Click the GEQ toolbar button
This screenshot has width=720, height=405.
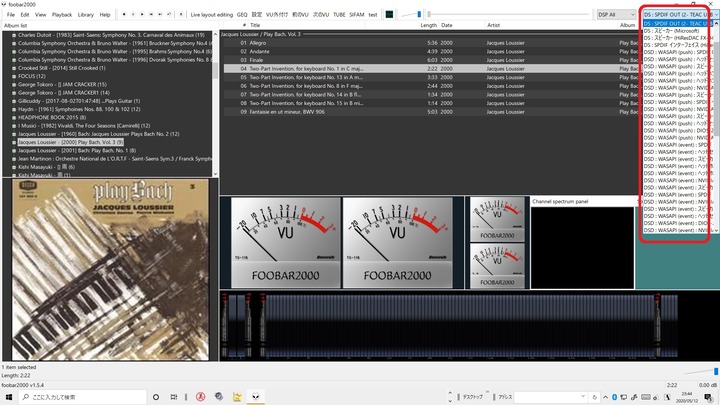tap(242, 15)
